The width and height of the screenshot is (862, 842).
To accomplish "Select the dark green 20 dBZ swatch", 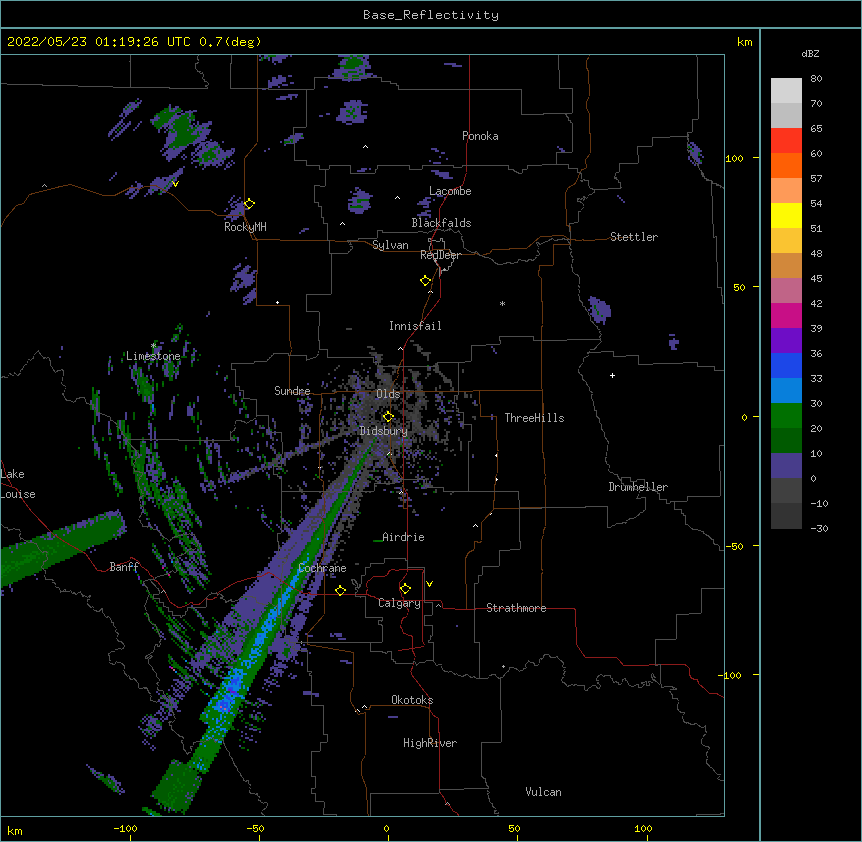I will click(786, 440).
